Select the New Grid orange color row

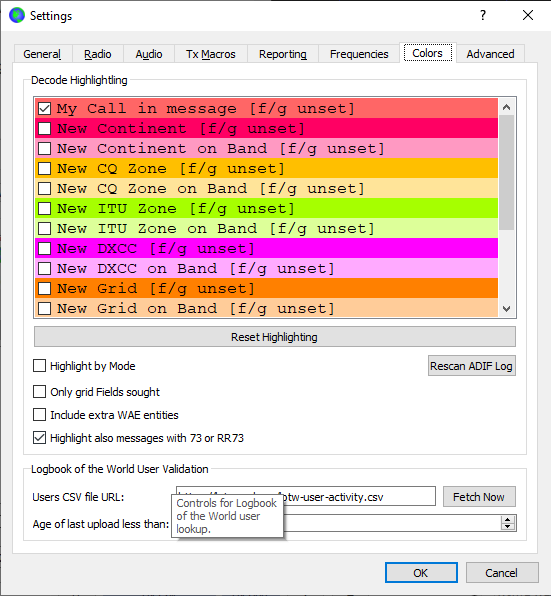(x=266, y=288)
